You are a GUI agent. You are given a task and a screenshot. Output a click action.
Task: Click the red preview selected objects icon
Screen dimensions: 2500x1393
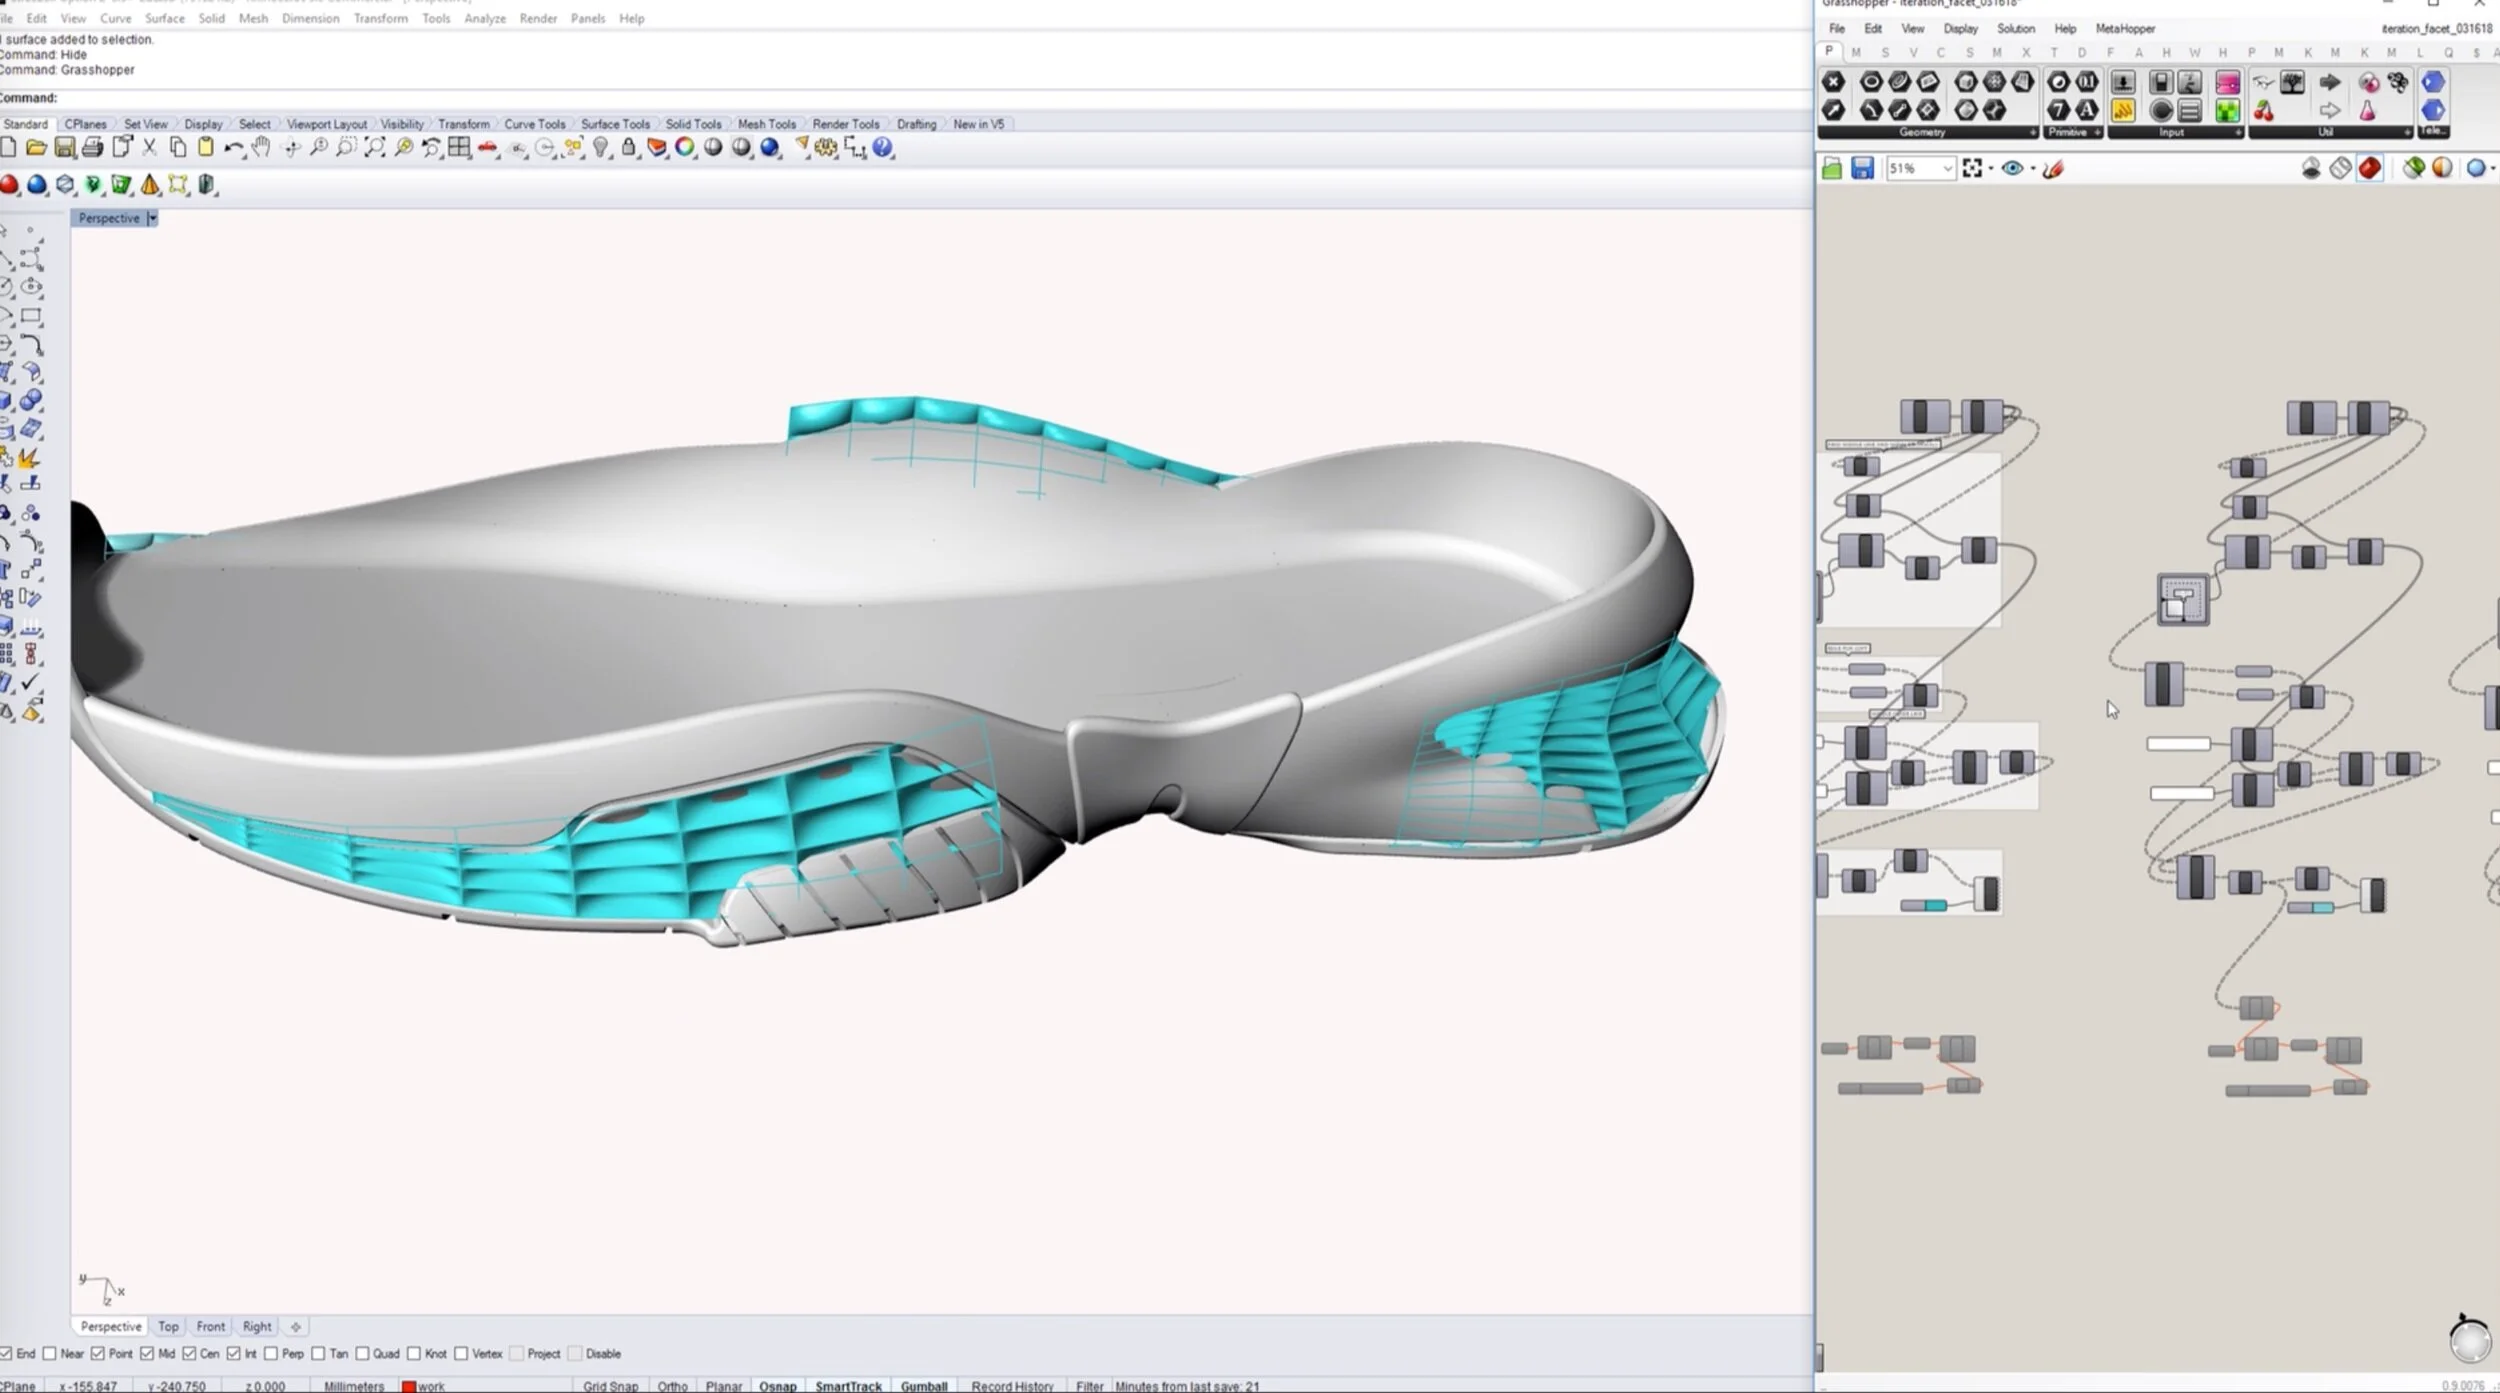[2370, 168]
